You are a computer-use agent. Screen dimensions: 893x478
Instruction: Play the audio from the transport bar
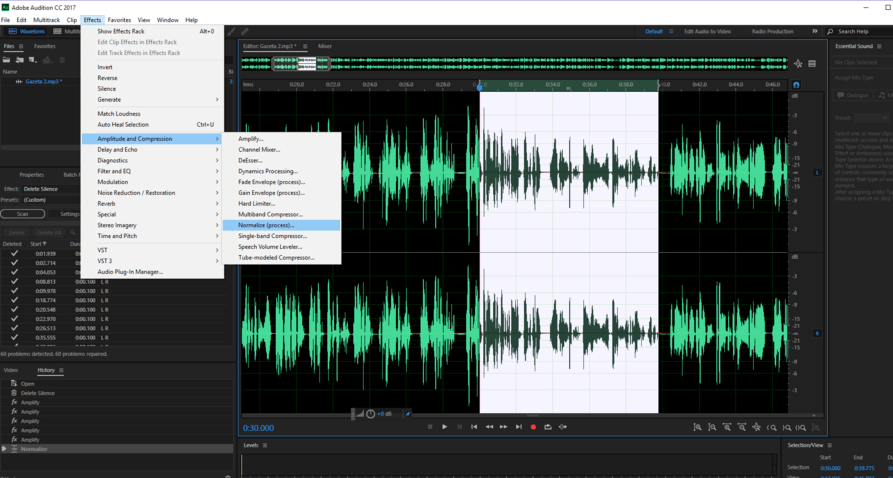click(x=445, y=427)
